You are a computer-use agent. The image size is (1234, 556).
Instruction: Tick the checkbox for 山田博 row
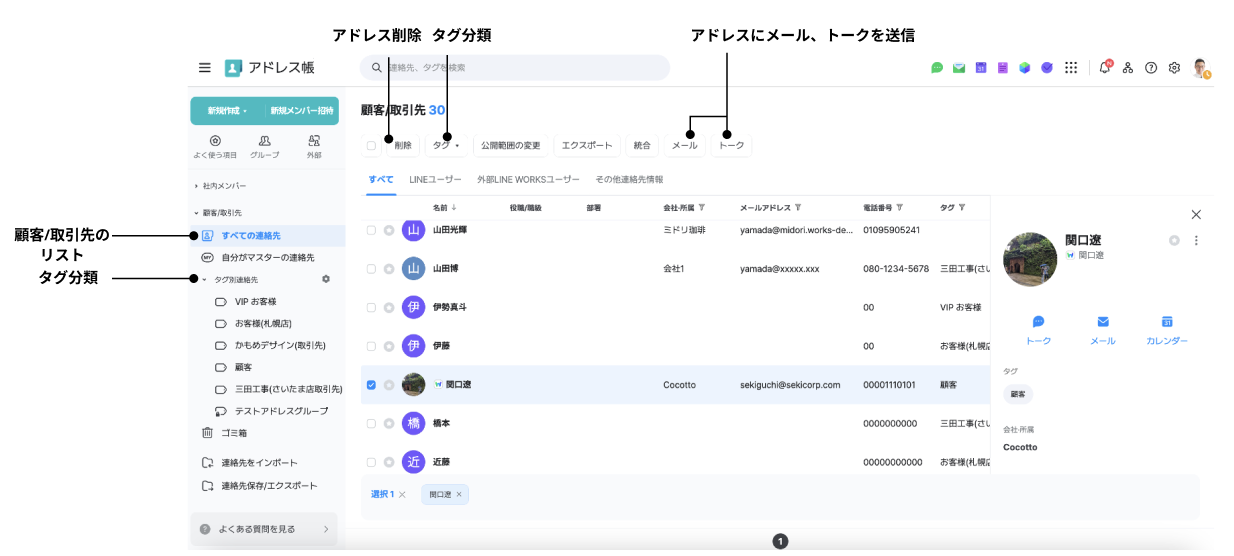pos(371,269)
